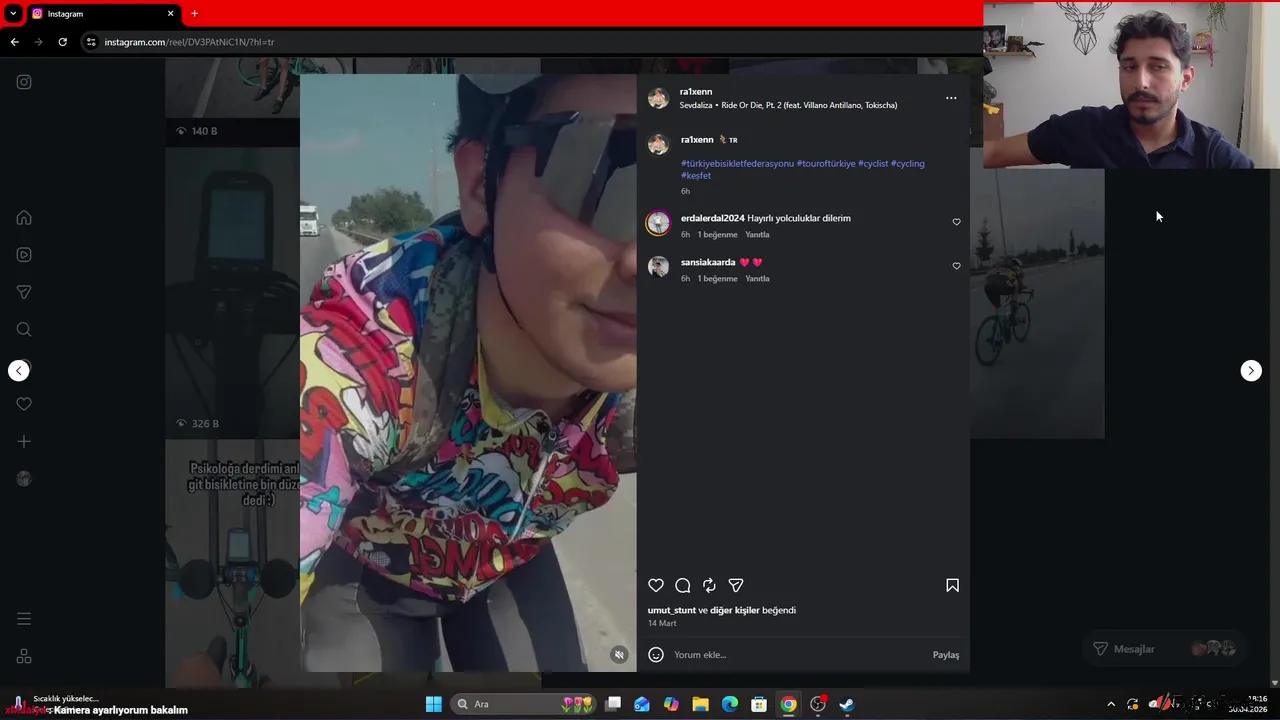Open the Reels icon in the sidebar
The height and width of the screenshot is (720, 1280).
pyautogui.click(x=24, y=255)
